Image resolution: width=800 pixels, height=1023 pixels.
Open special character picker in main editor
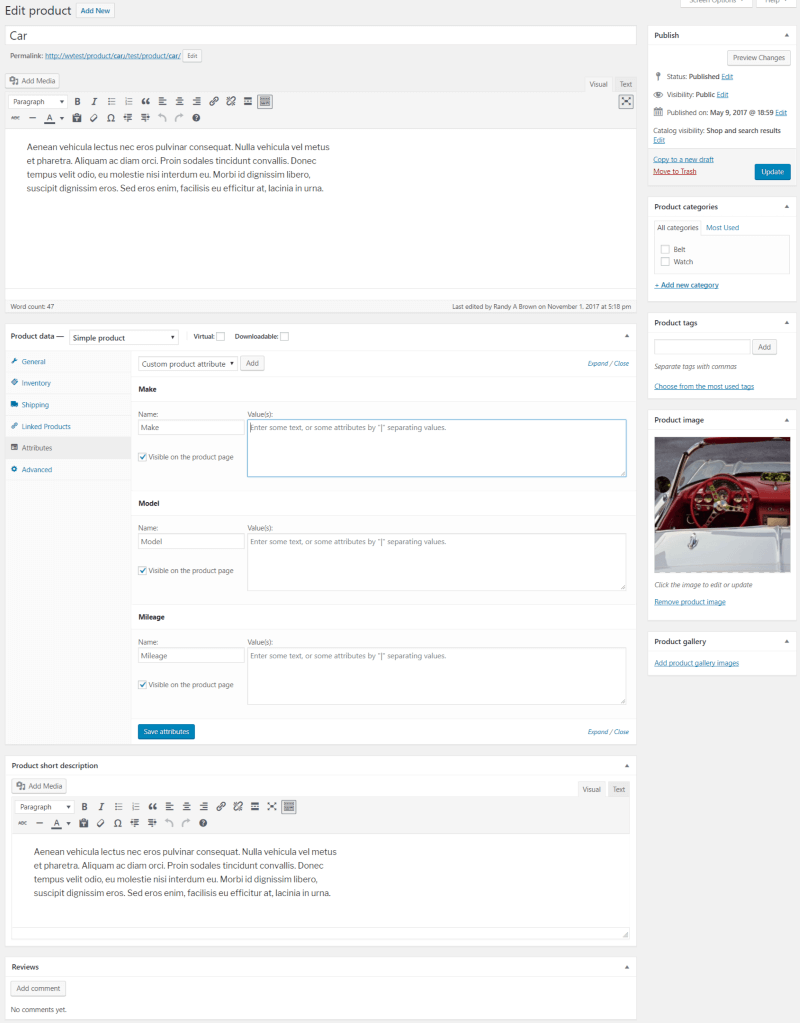[111, 118]
